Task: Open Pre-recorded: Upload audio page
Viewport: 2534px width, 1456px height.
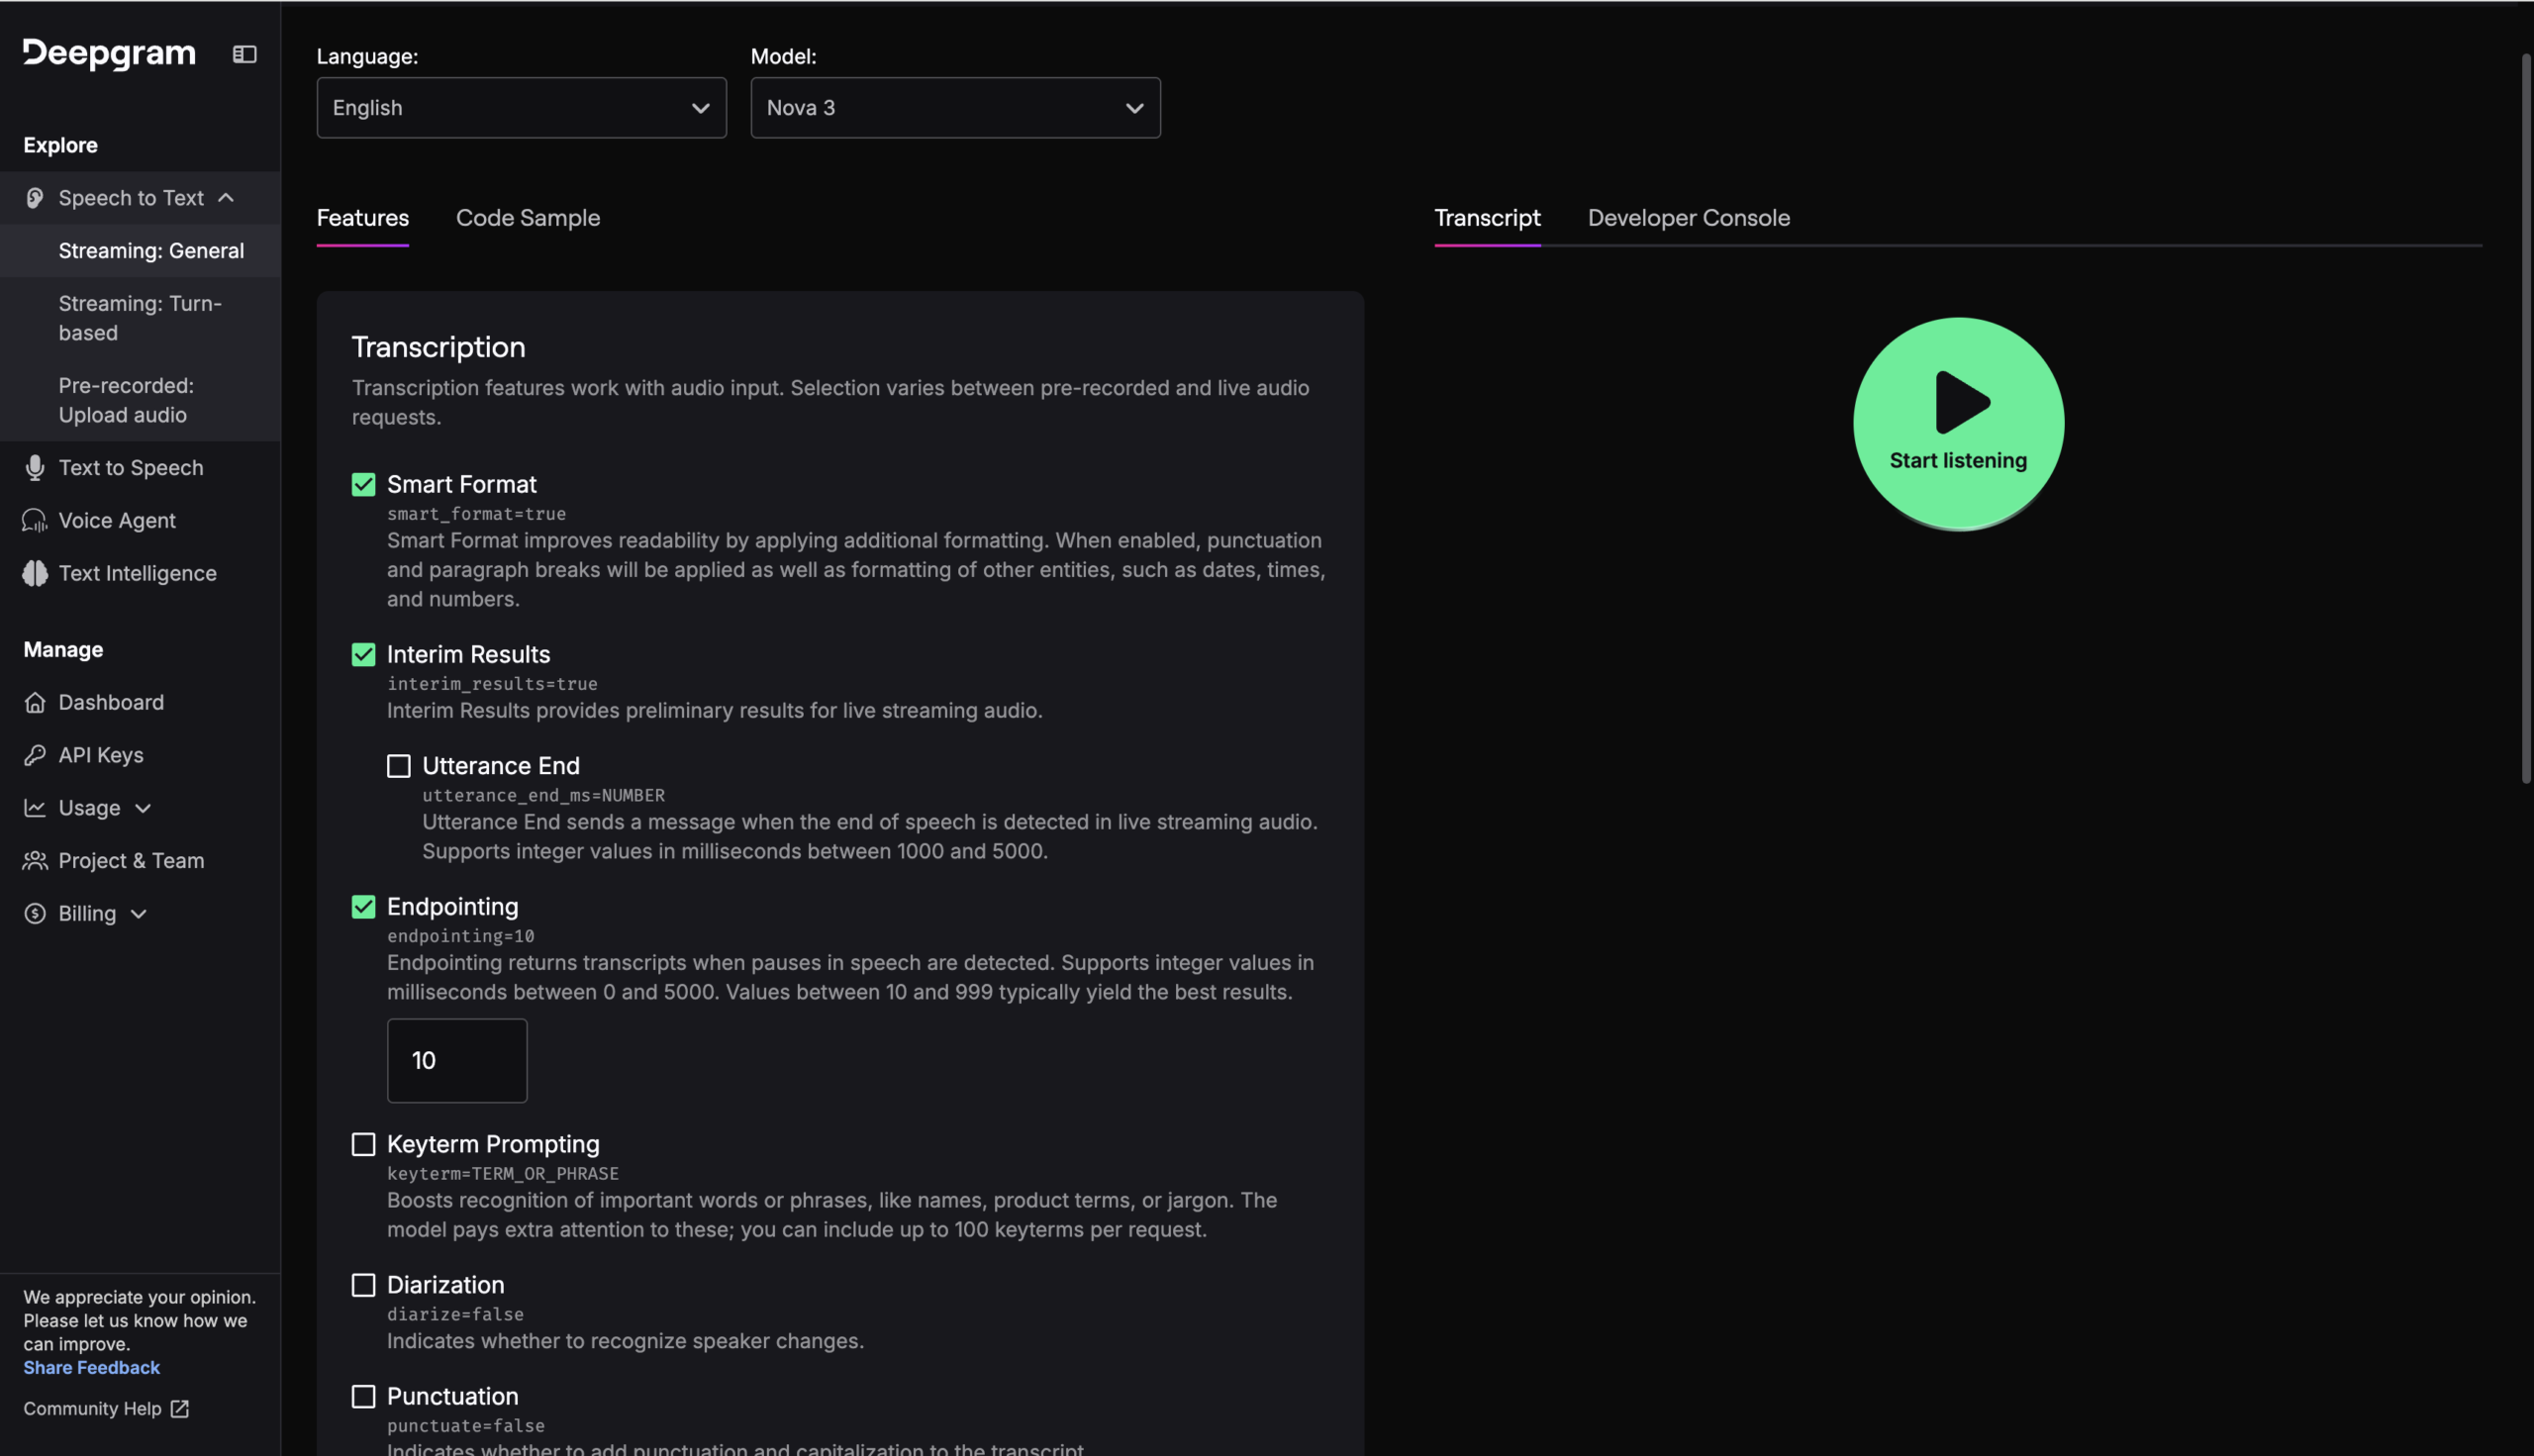Action: click(140, 400)
